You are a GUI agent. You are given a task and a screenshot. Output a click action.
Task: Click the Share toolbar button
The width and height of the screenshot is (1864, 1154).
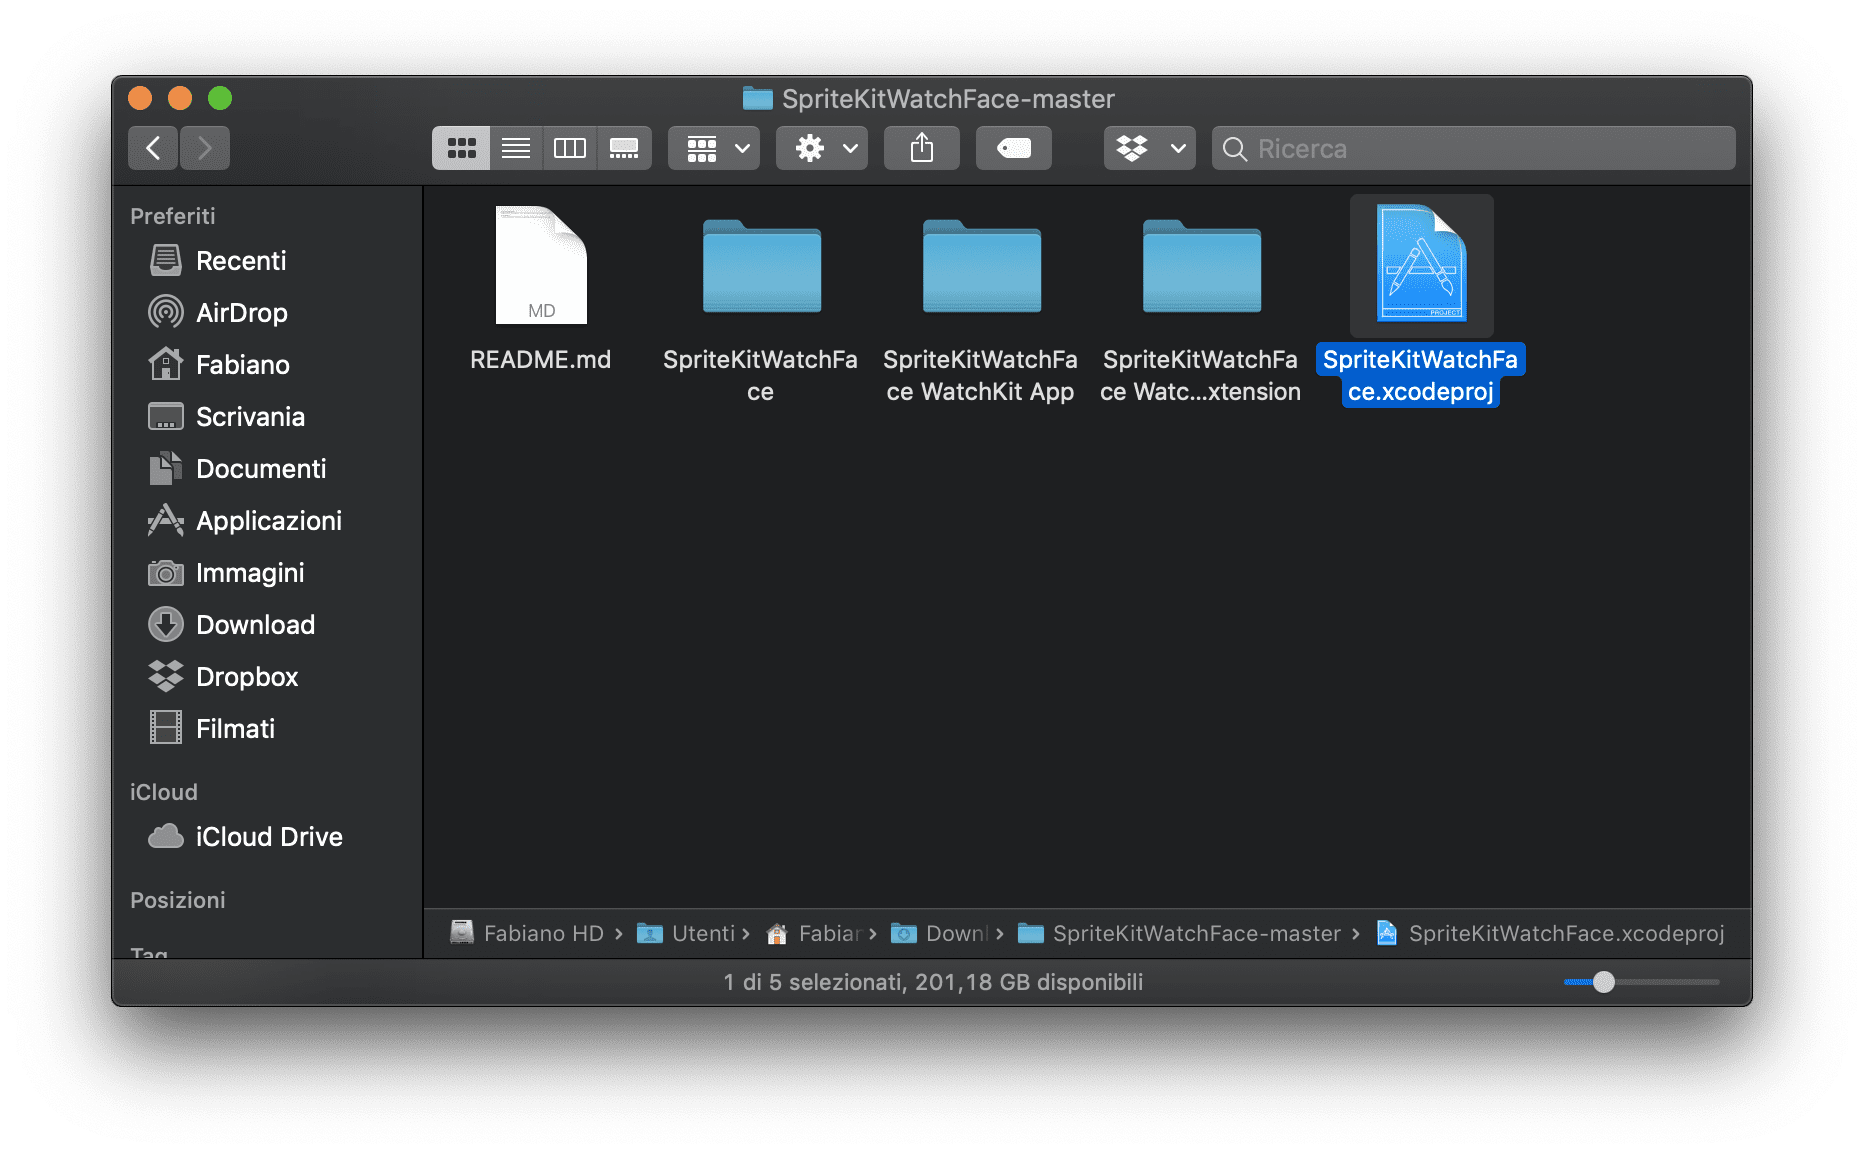922,148
